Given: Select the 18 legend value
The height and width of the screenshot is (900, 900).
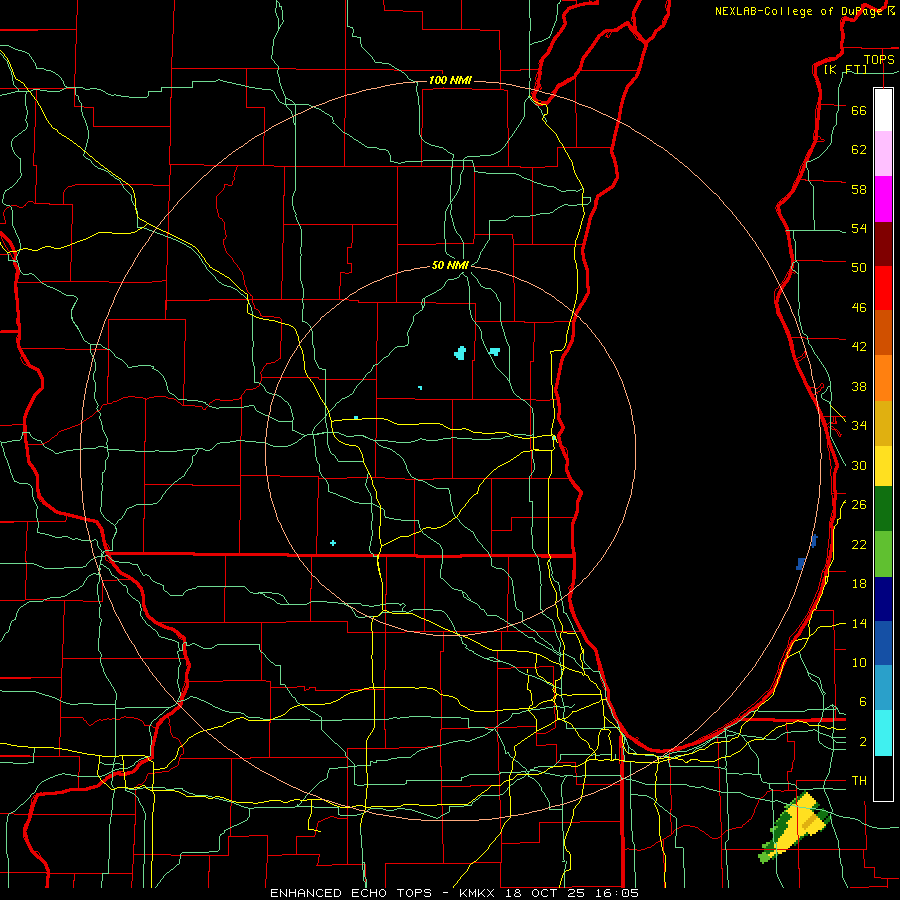Looking at the screenshot, I should point(859,584).
